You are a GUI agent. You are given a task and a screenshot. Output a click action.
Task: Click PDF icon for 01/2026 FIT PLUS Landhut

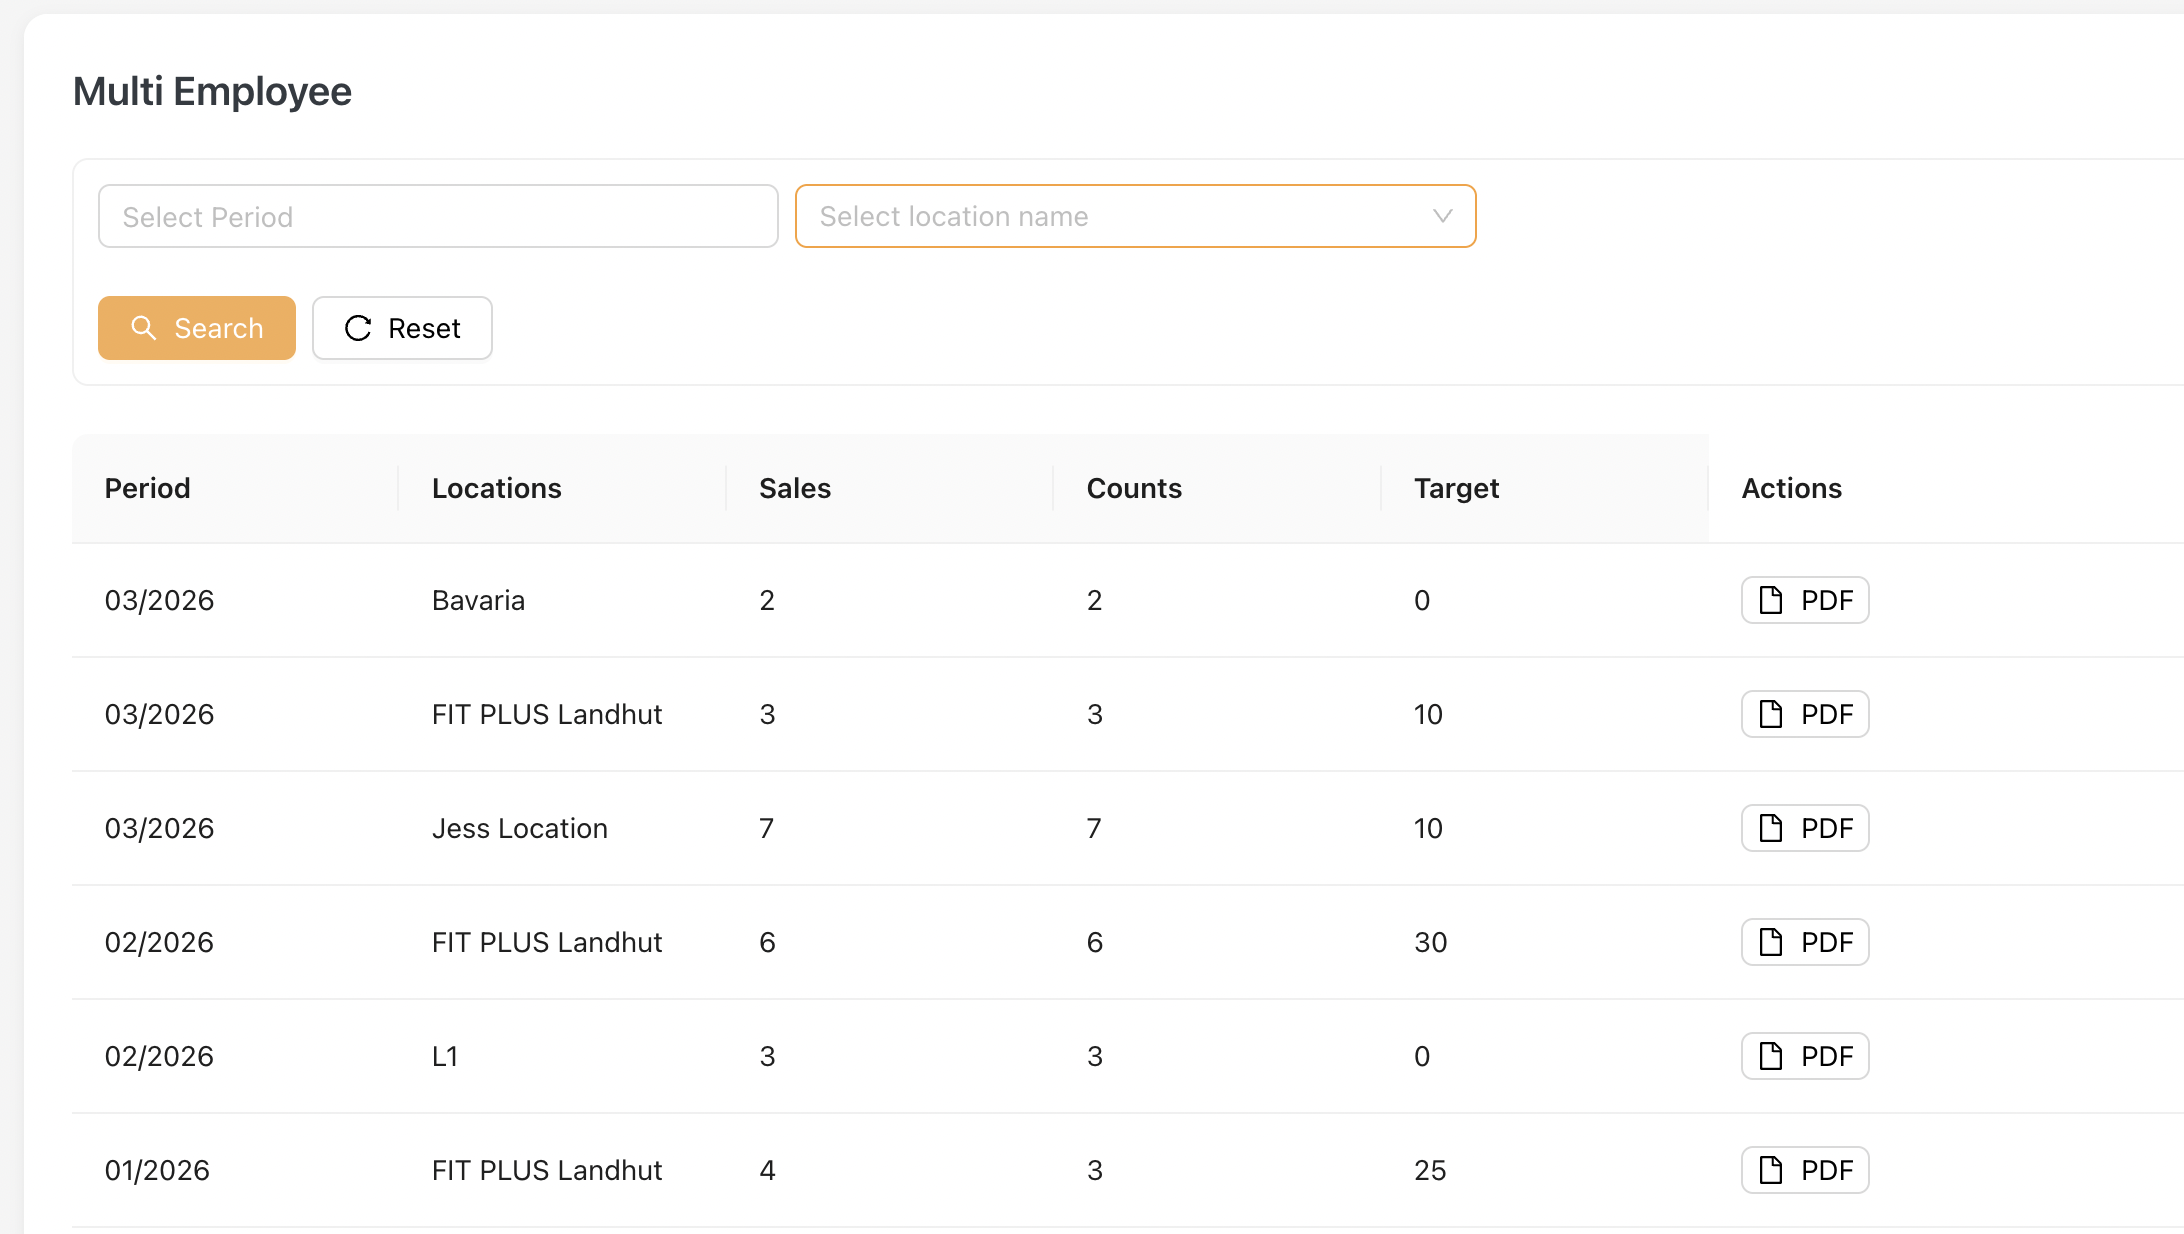1771,1170
